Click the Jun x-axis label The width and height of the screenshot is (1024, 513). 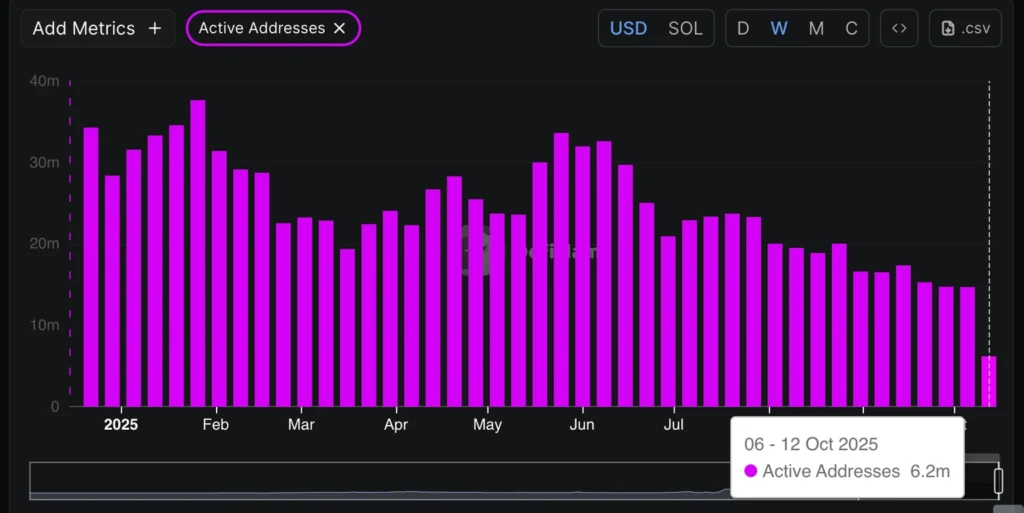tap(581, 425)
